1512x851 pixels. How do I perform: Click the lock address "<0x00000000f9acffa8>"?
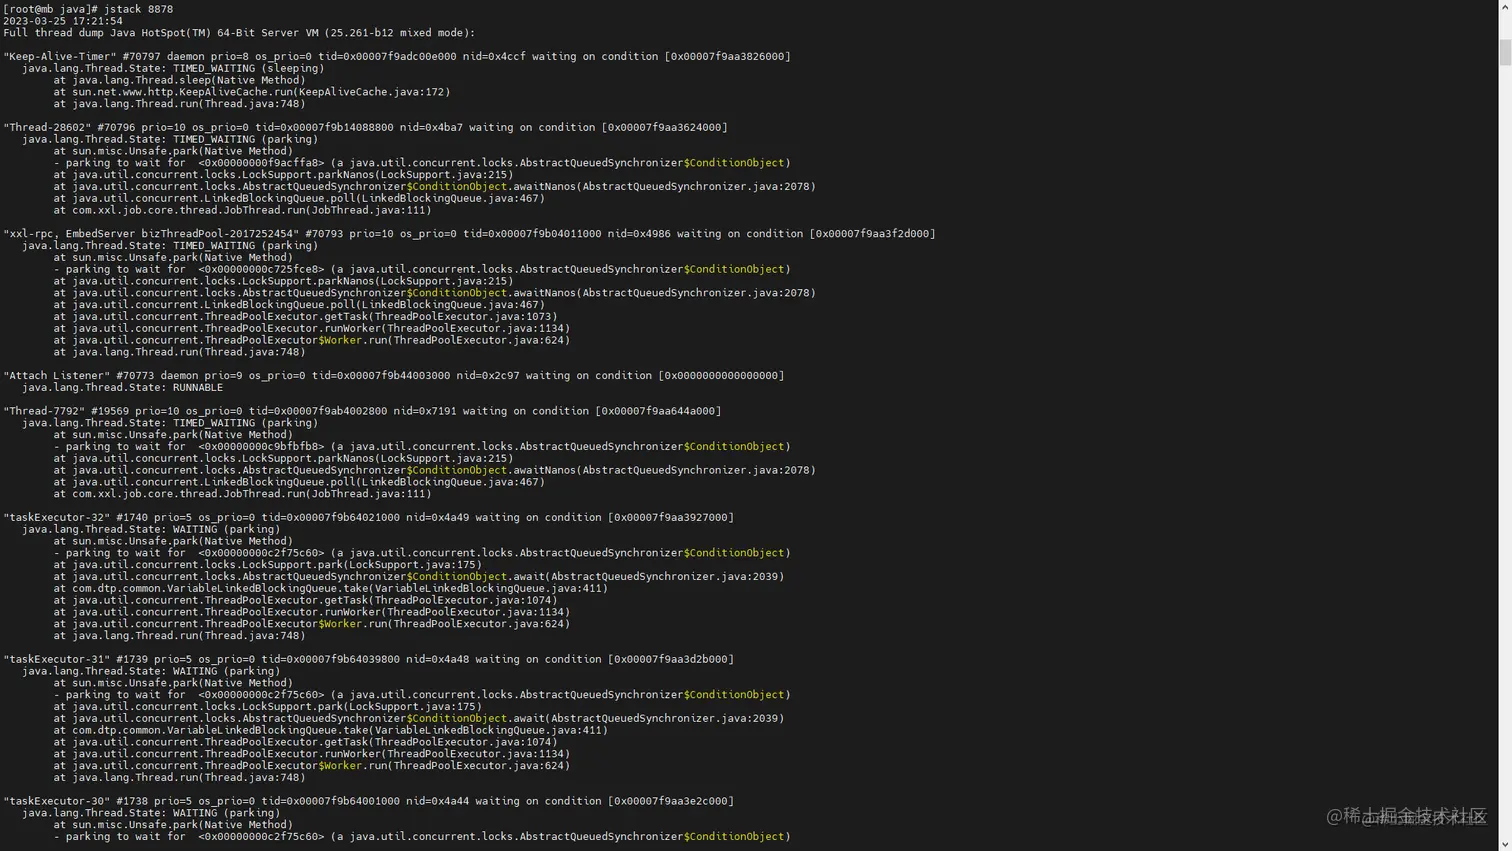(261, 163)
